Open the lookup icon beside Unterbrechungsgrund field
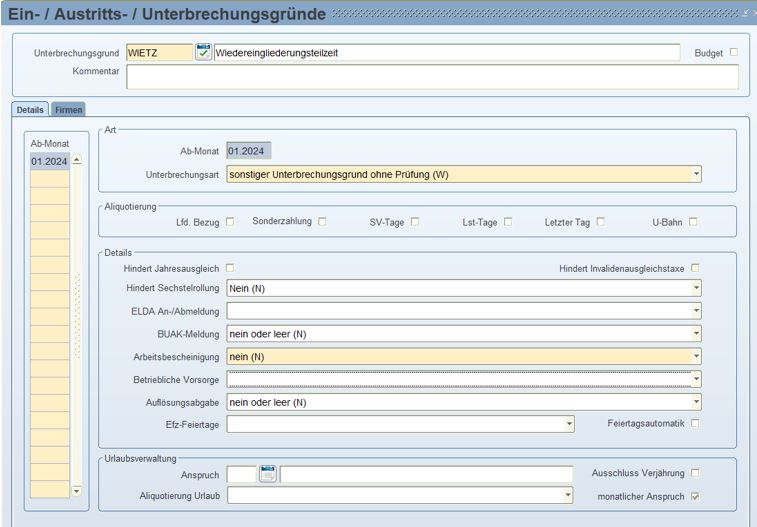 click(x=203, y=52)
